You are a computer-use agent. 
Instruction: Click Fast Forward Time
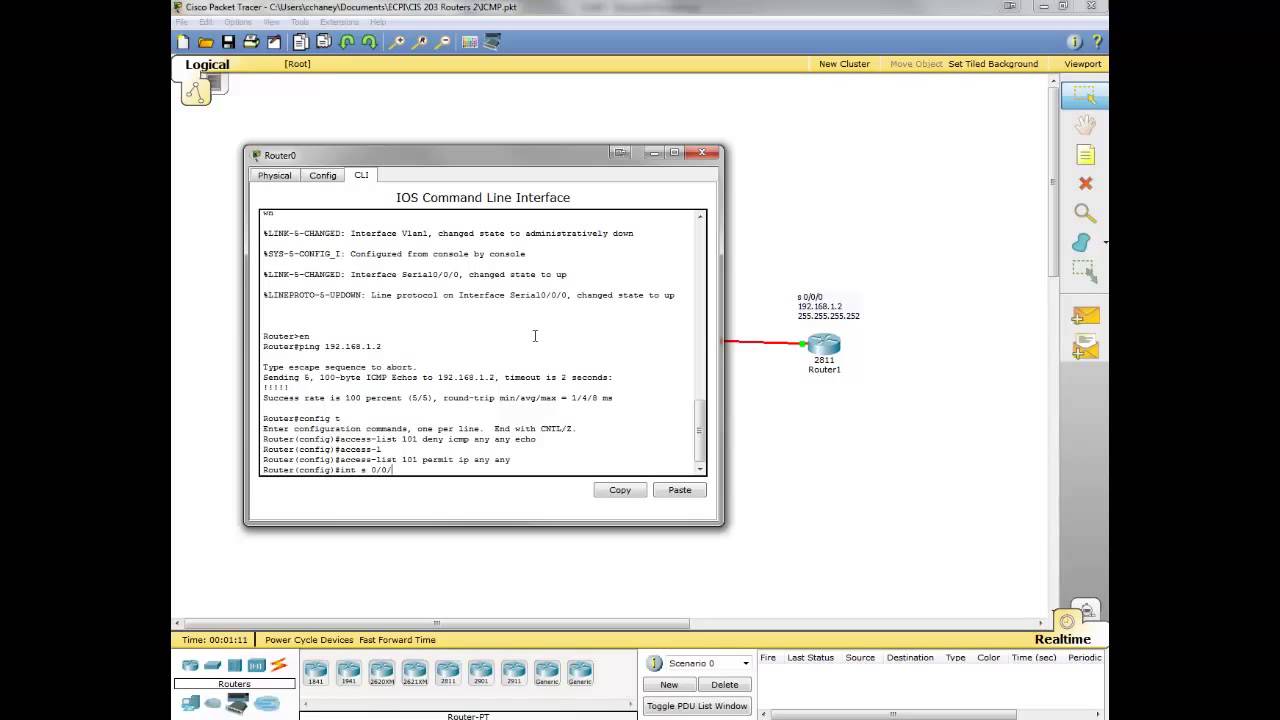pos(398,640)
